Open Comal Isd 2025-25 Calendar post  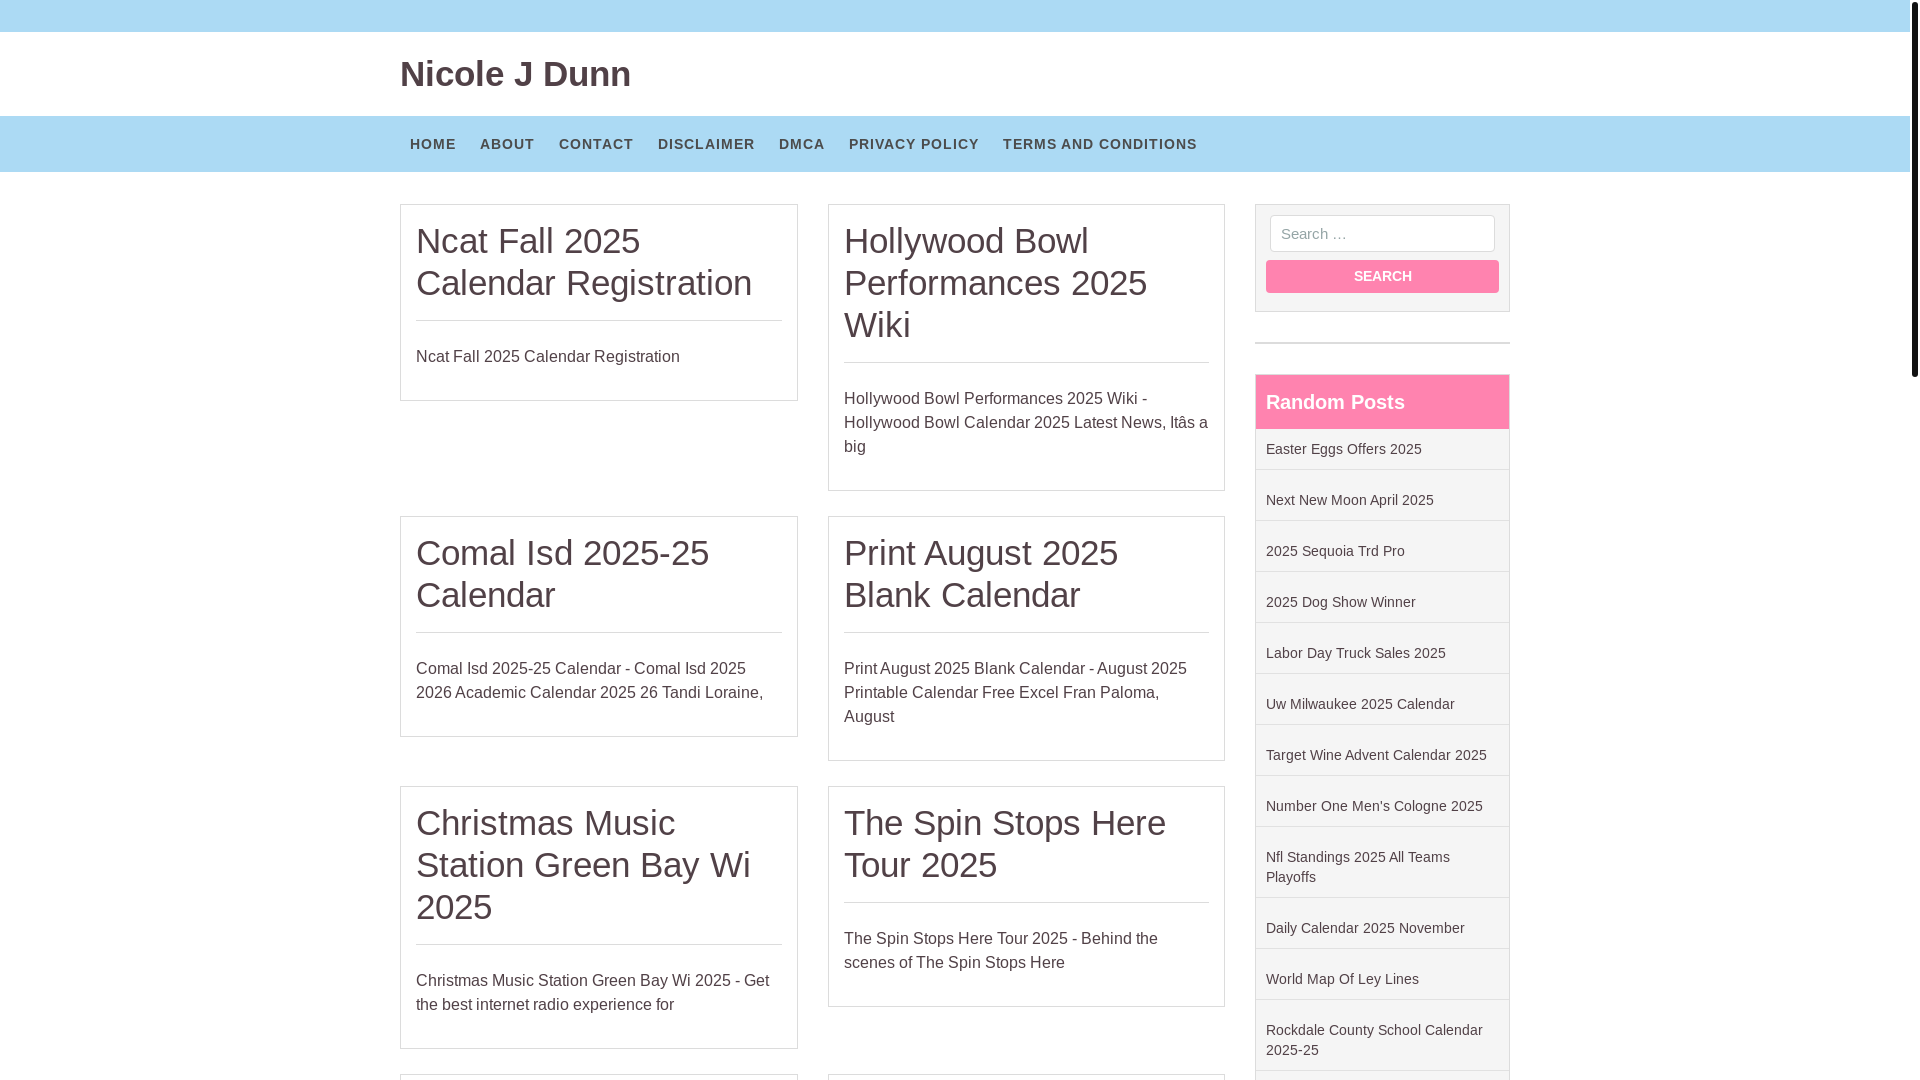pyautogui.click(x=562, y=574)
